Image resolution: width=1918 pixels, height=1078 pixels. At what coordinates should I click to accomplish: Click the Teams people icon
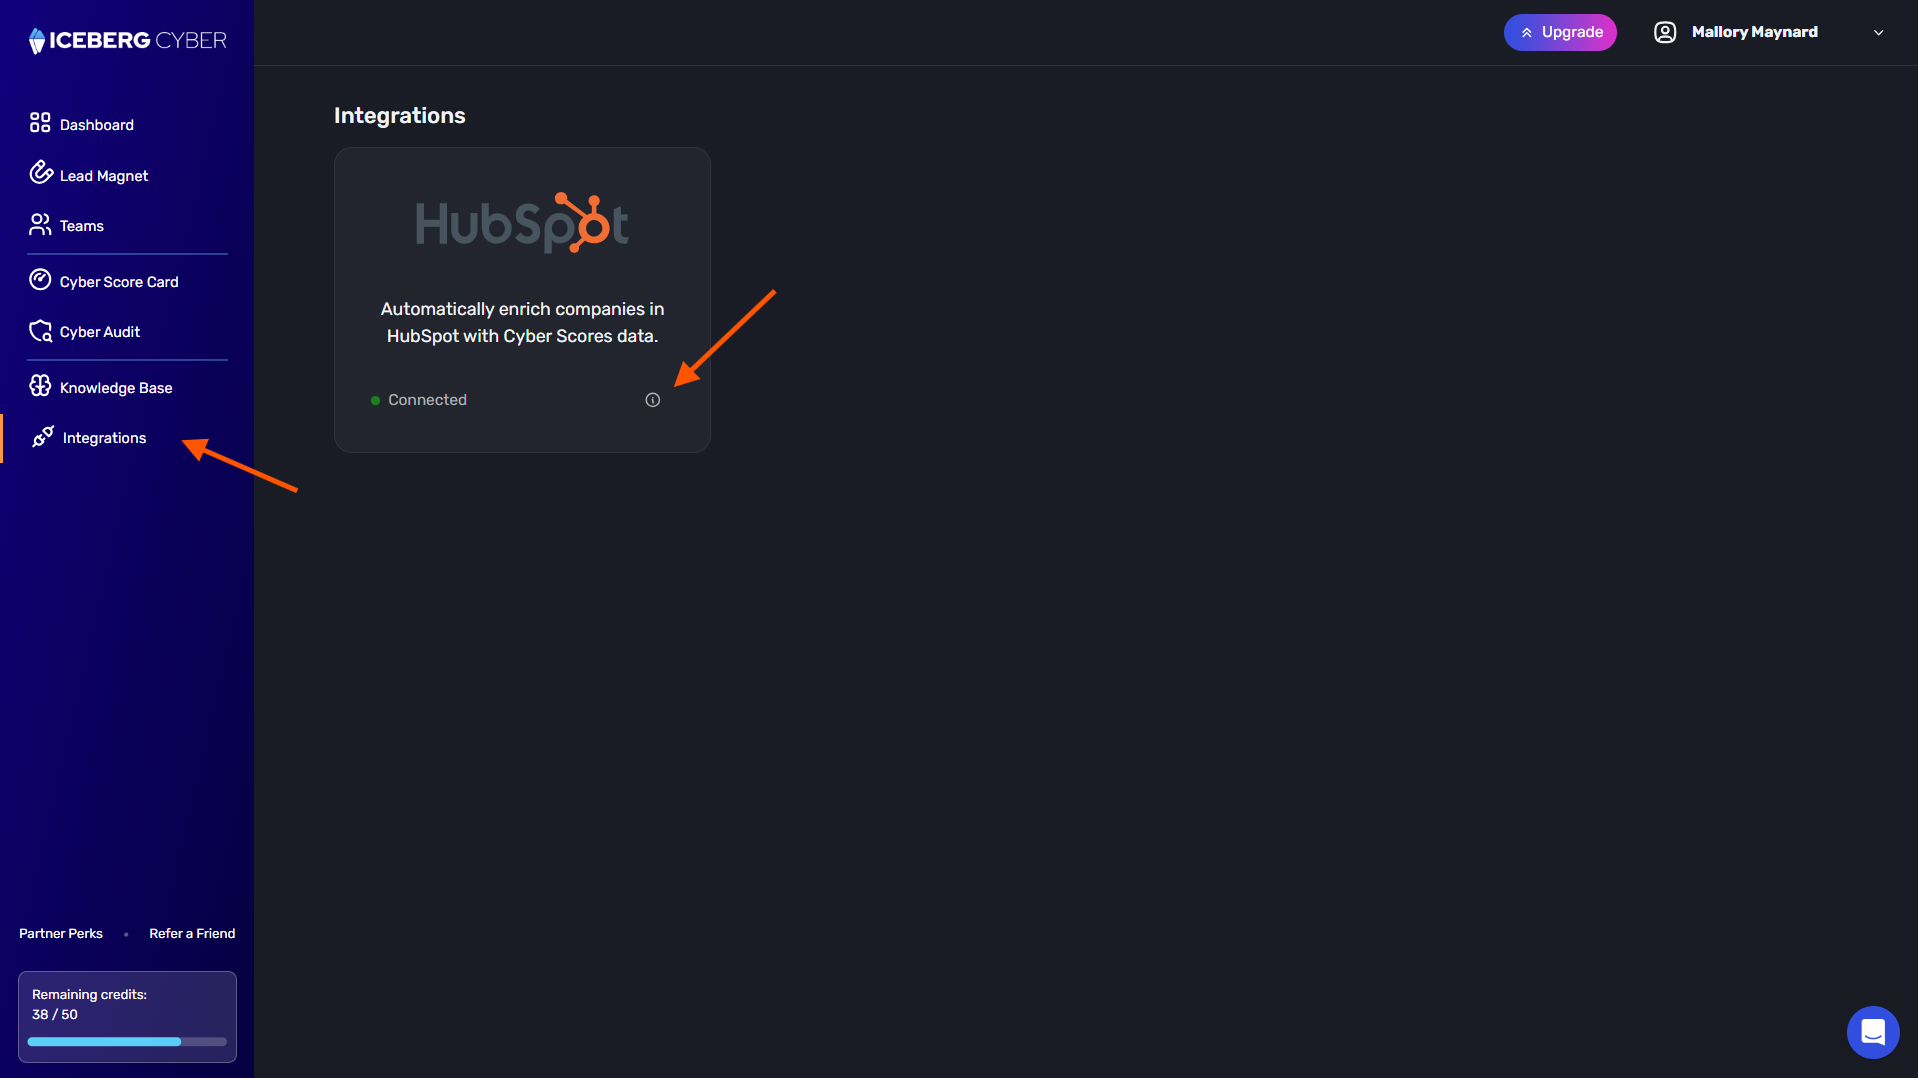coord(40,224)
